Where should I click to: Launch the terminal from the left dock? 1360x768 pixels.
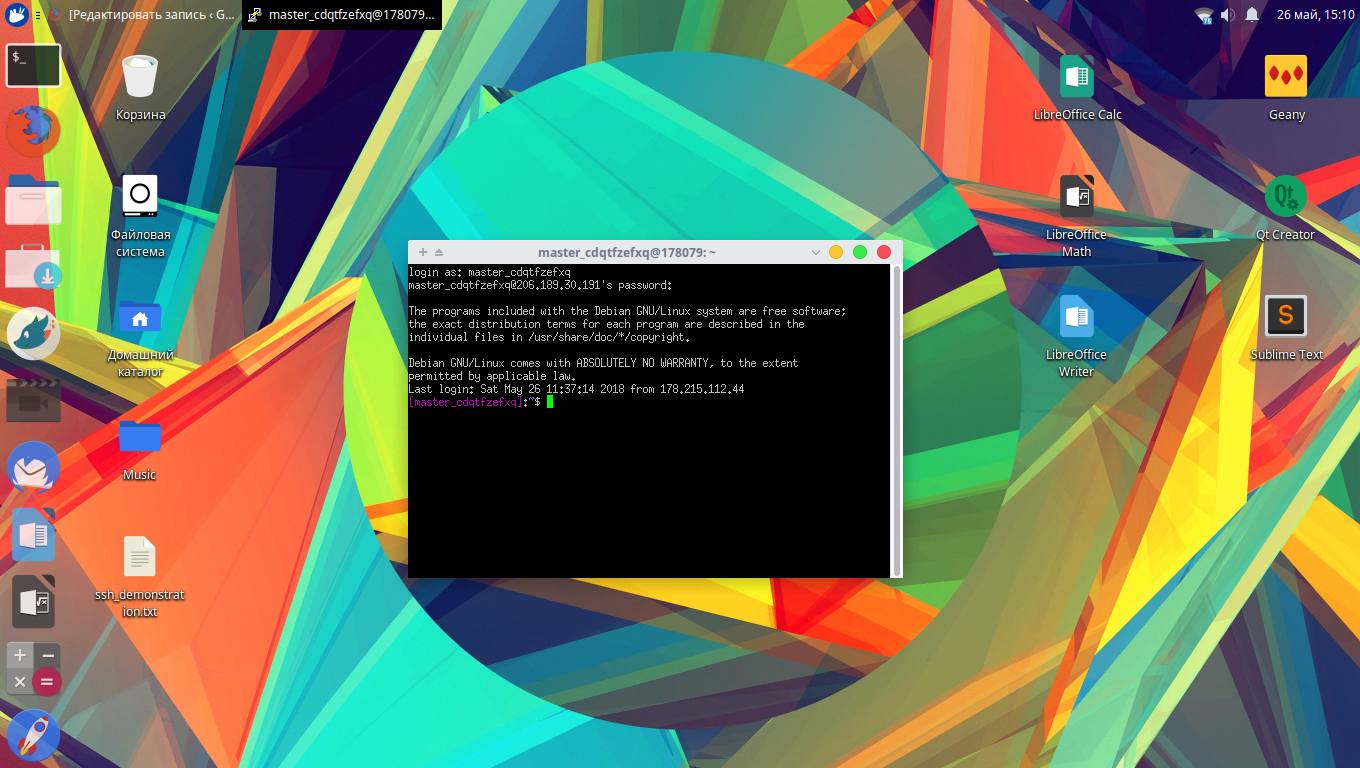(x=34, y=66)
